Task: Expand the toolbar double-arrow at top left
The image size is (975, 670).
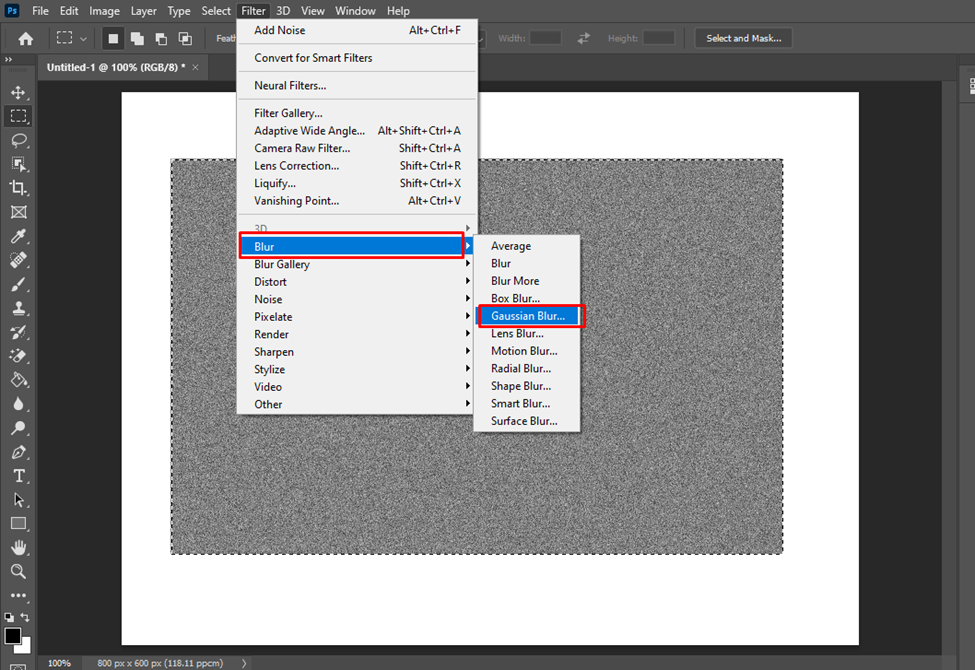Action: pos(9,60)
